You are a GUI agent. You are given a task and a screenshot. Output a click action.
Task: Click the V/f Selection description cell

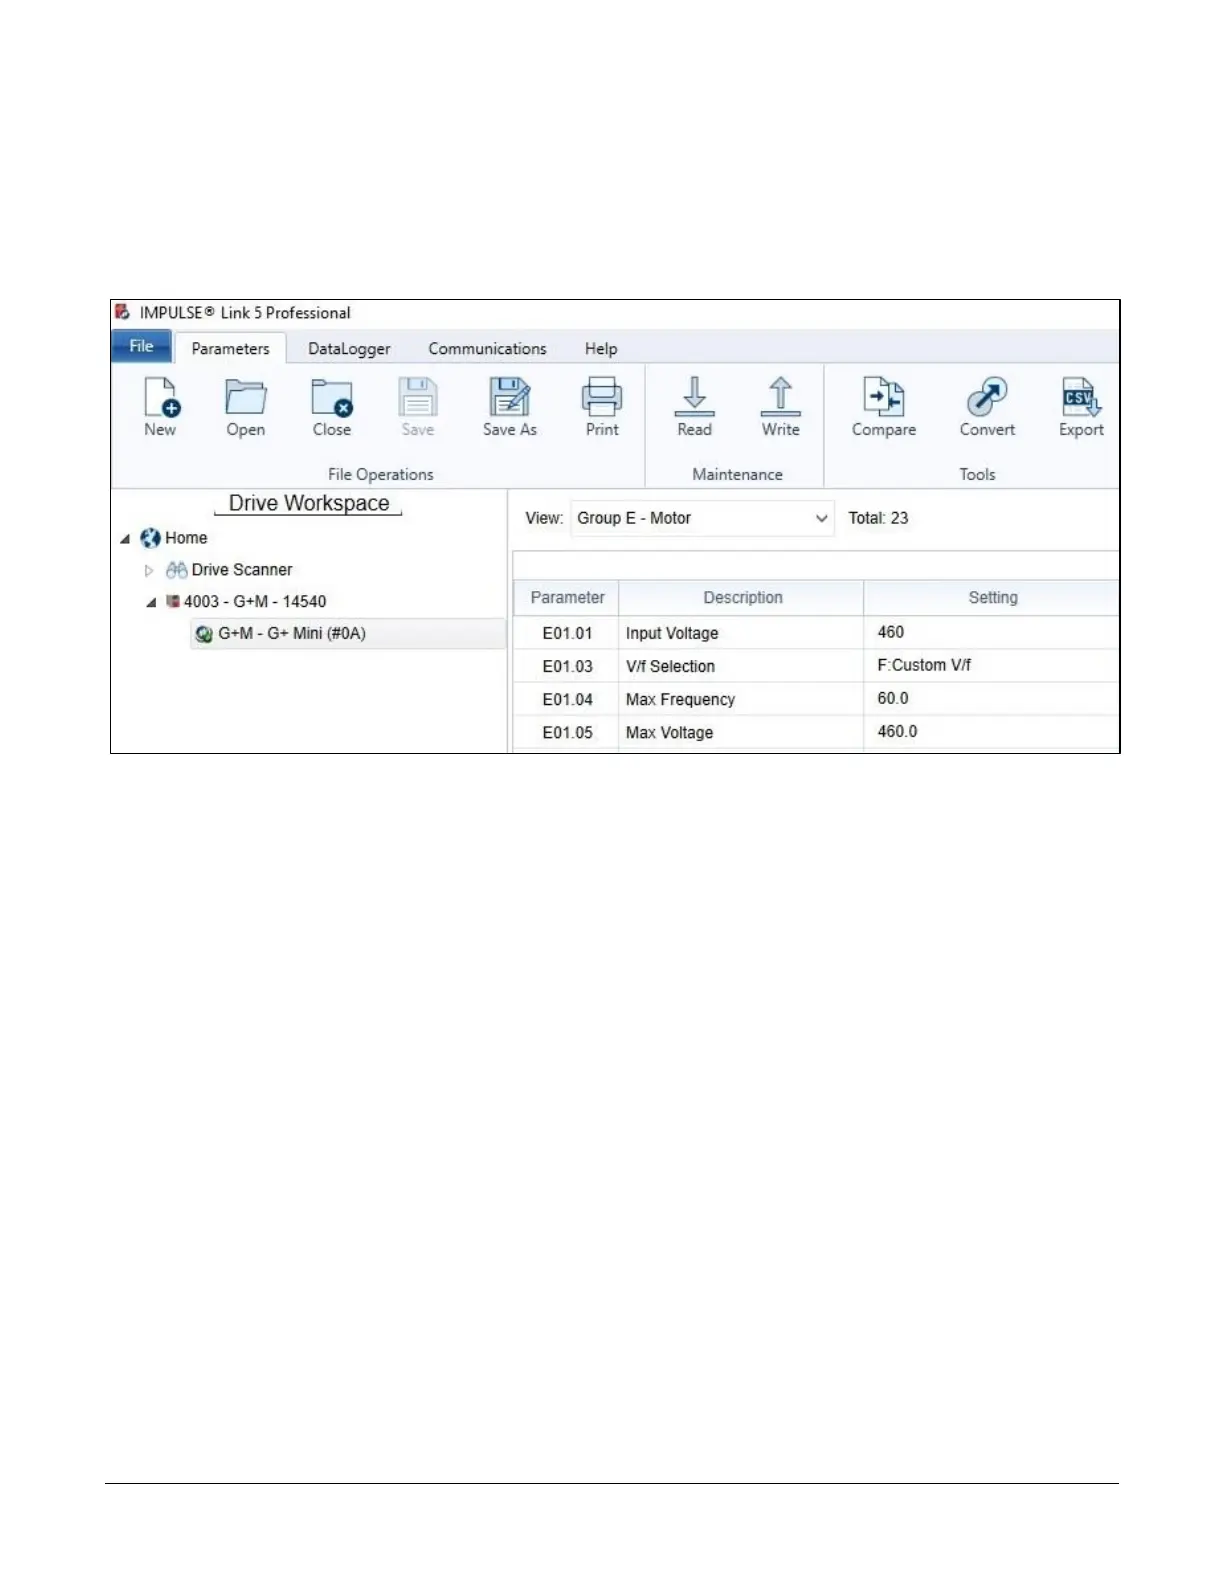[742, 666]
